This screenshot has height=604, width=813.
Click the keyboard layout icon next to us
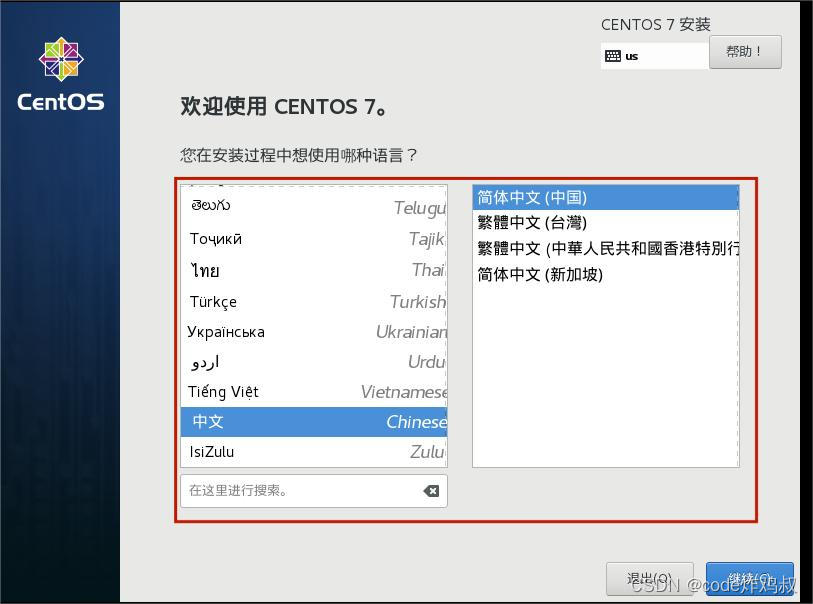pyautogui.click(x=612, y=56)
